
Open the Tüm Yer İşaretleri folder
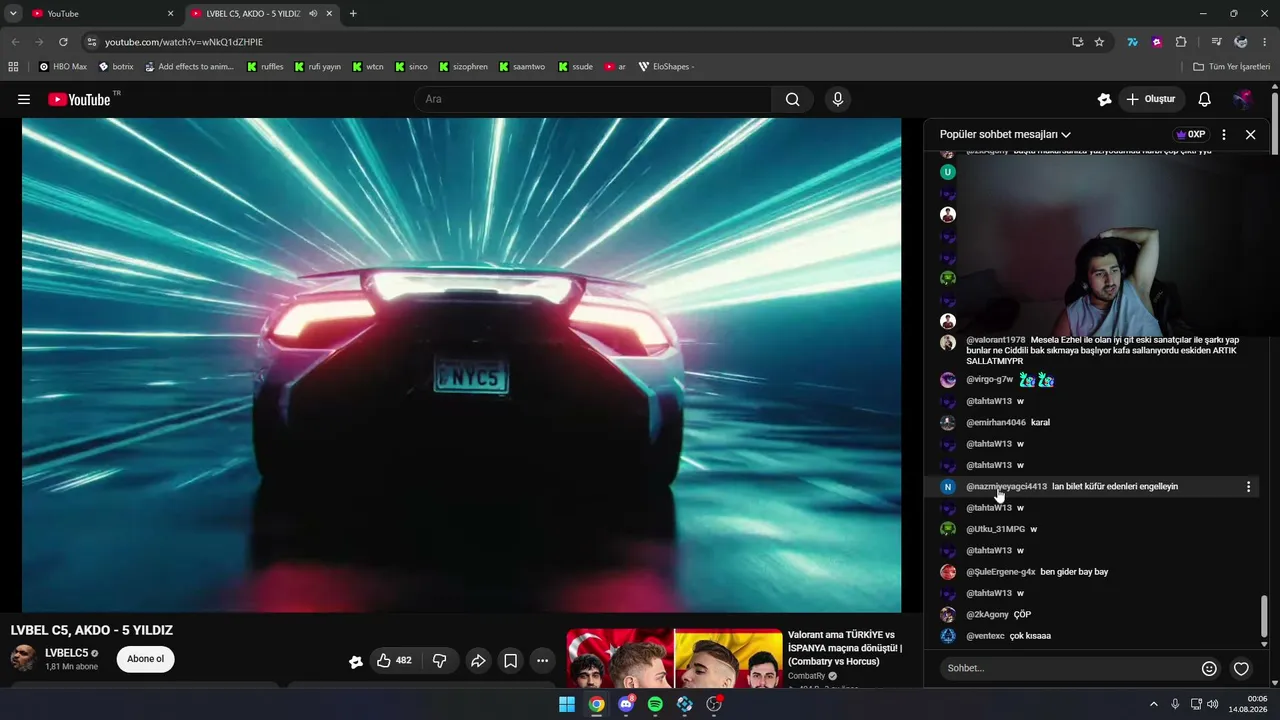click(x=1232, y=67)
